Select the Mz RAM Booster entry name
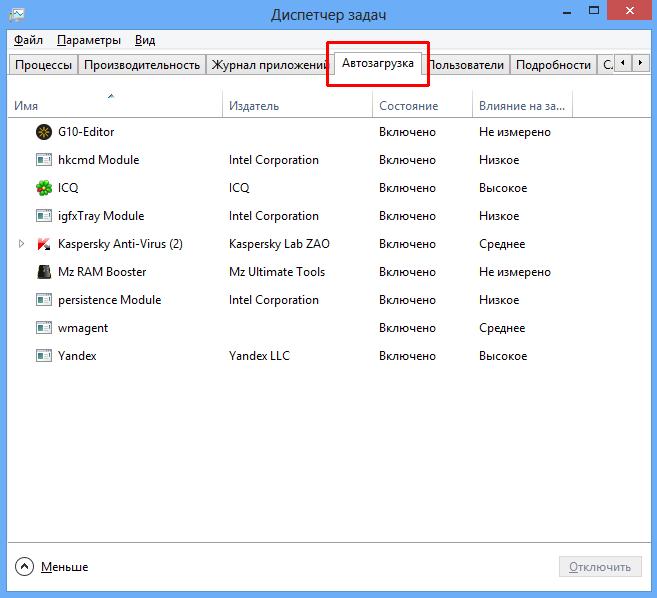The width and height of the screenshot is (657, 598). click(102, 272)
